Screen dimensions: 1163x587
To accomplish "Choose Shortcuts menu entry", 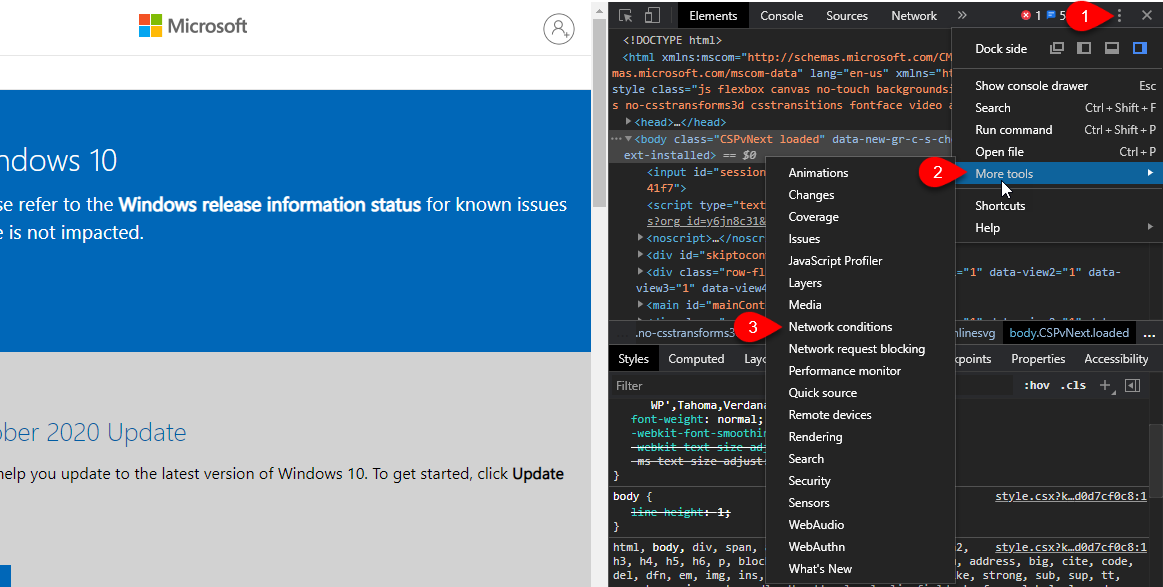I will 1057,206.
